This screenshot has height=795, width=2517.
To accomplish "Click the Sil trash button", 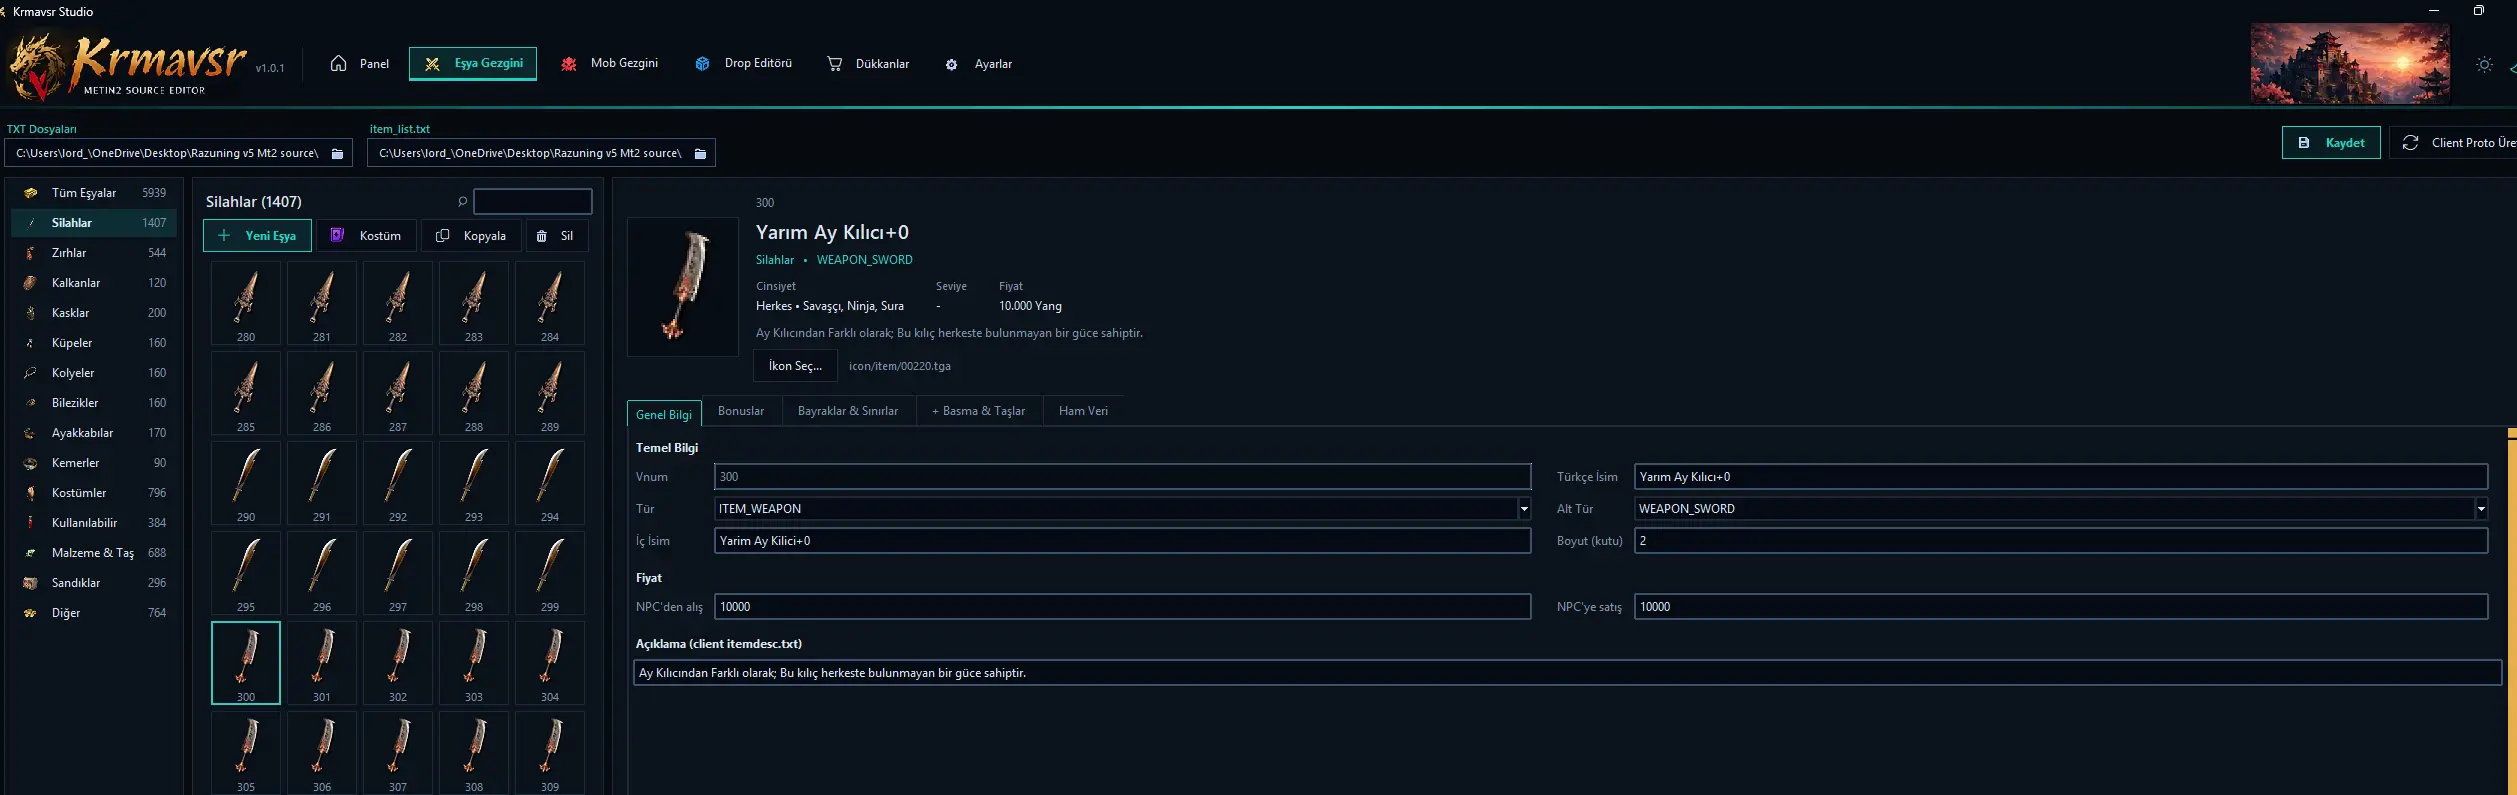I will point(556,236).
